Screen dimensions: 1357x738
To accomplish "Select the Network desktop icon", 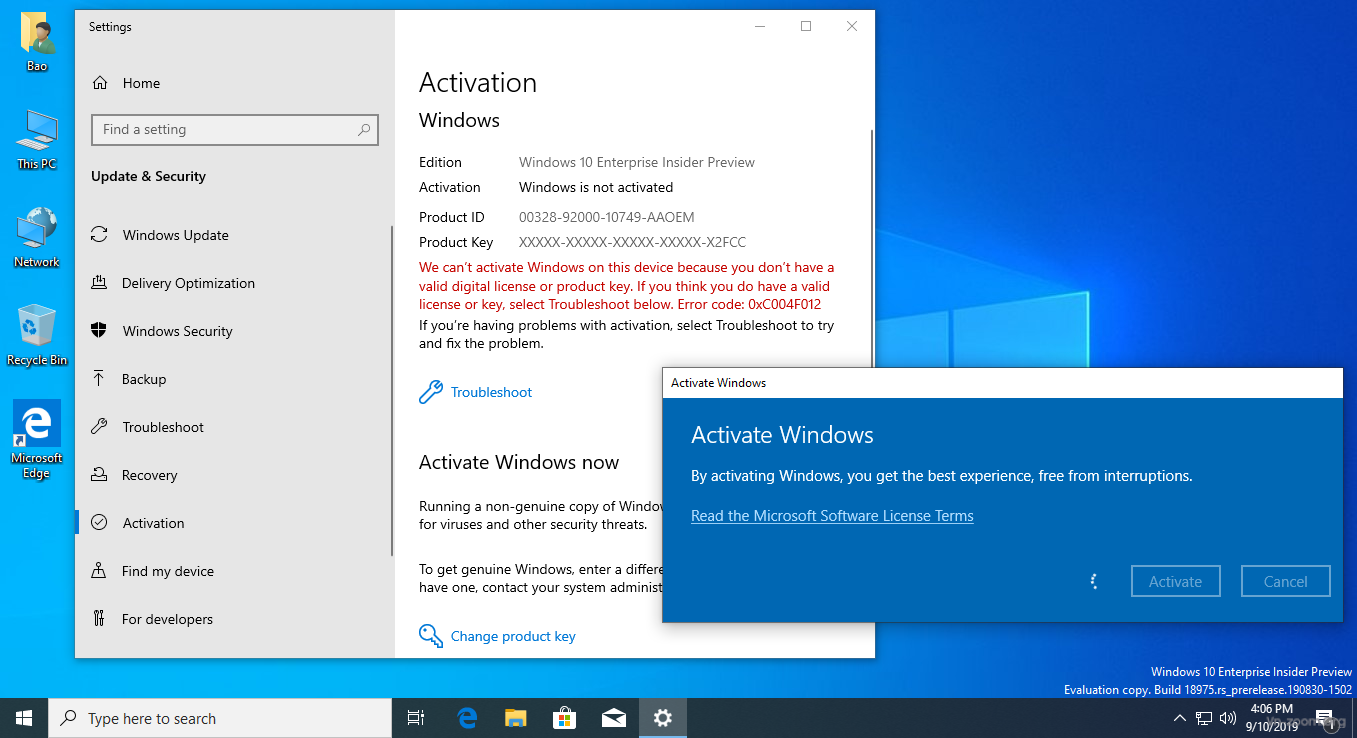I will point(37,238).
